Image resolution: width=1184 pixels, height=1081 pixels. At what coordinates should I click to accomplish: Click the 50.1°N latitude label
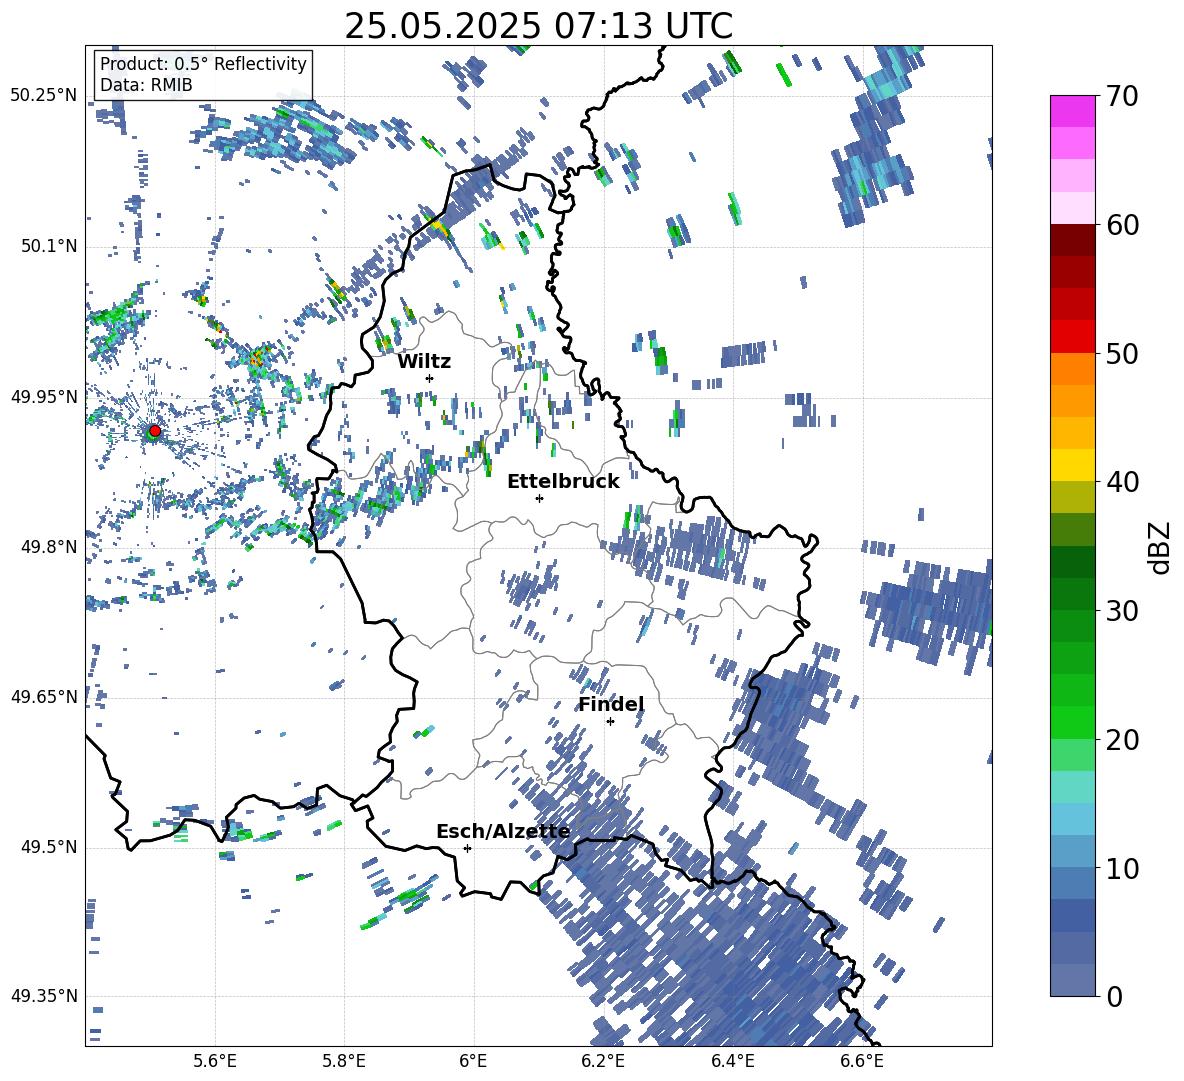point(48,246)
